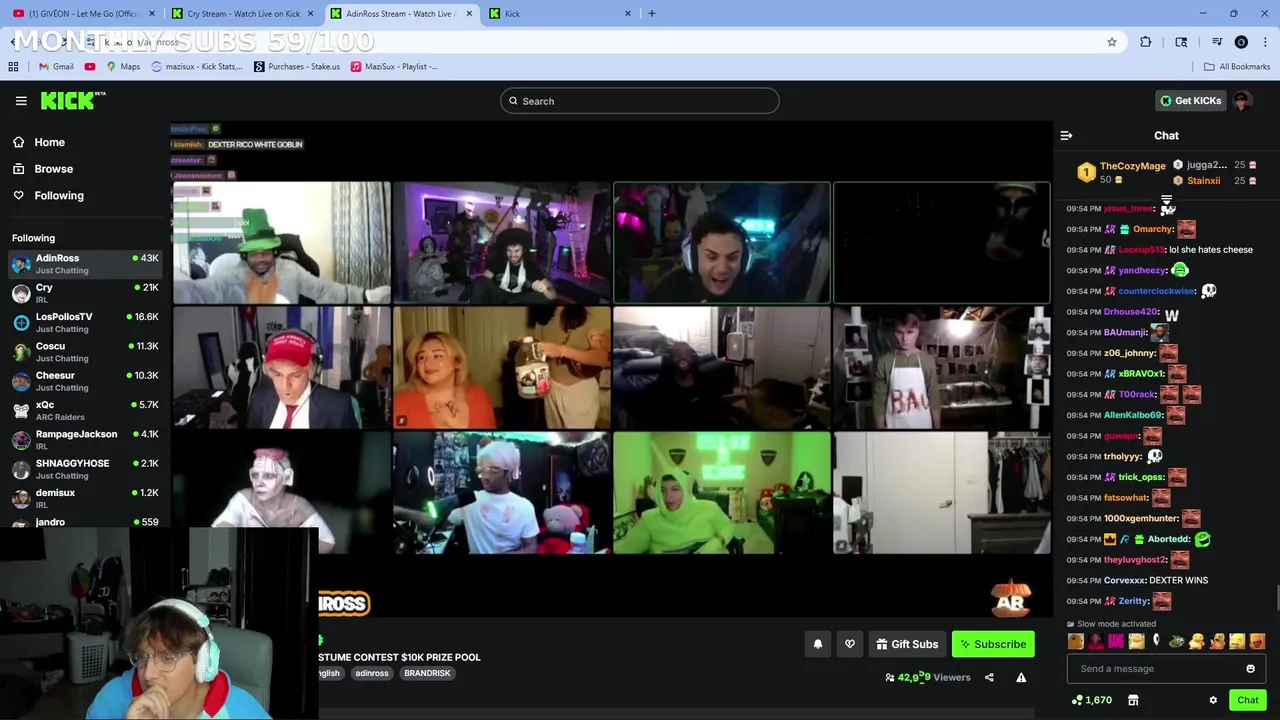Click the green Chat send button

coord(1247,700)
